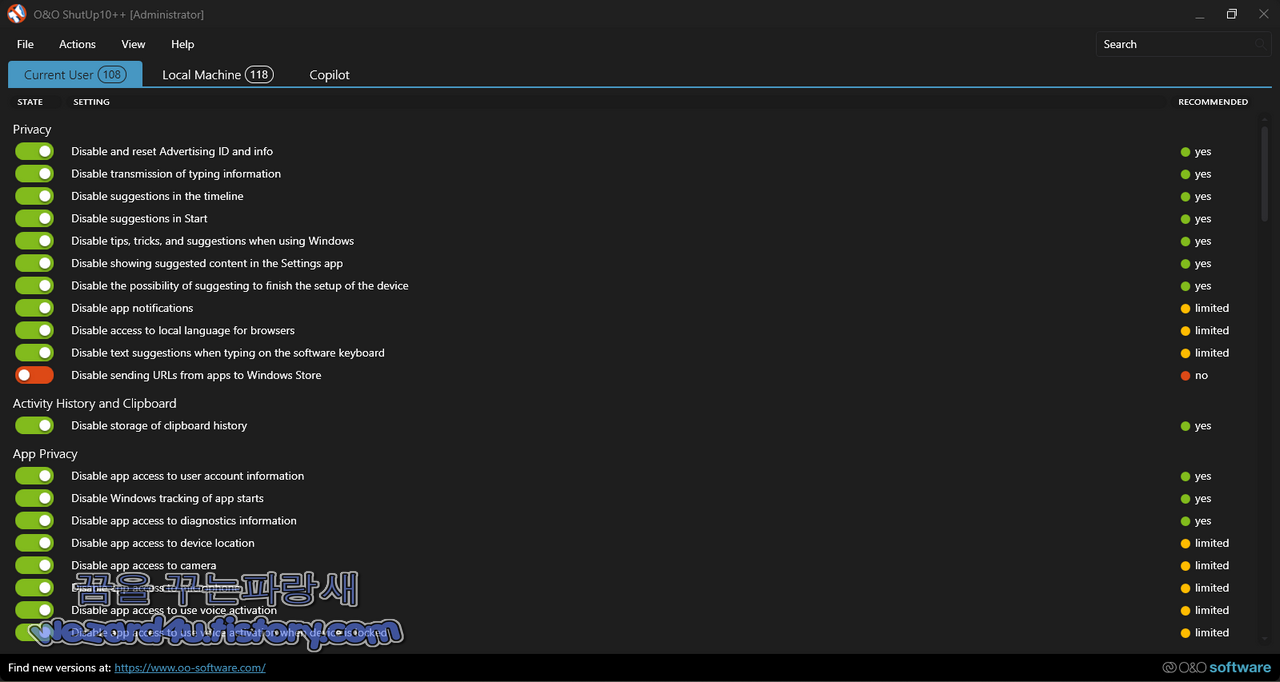
Task: Toggle suggested content in Settings app switch
Action: [x=34, y=263]
